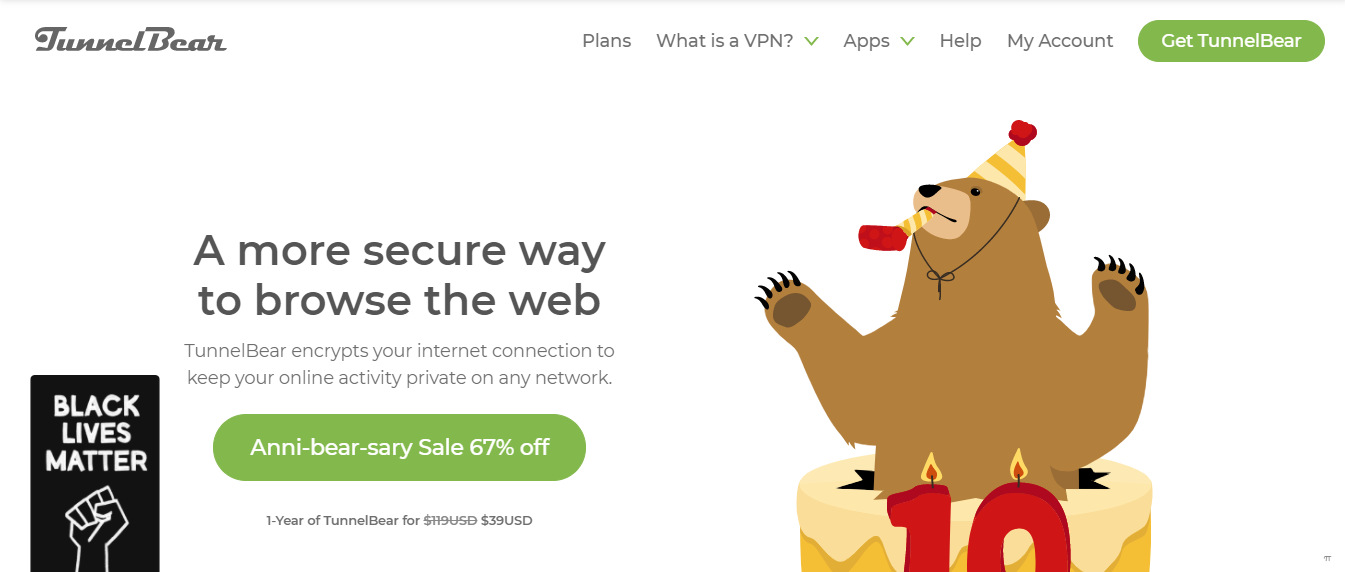1345x572 pixels.
Task: Click the TunnelBear logo
Action: pyautogui.click(x=130, y=40)
